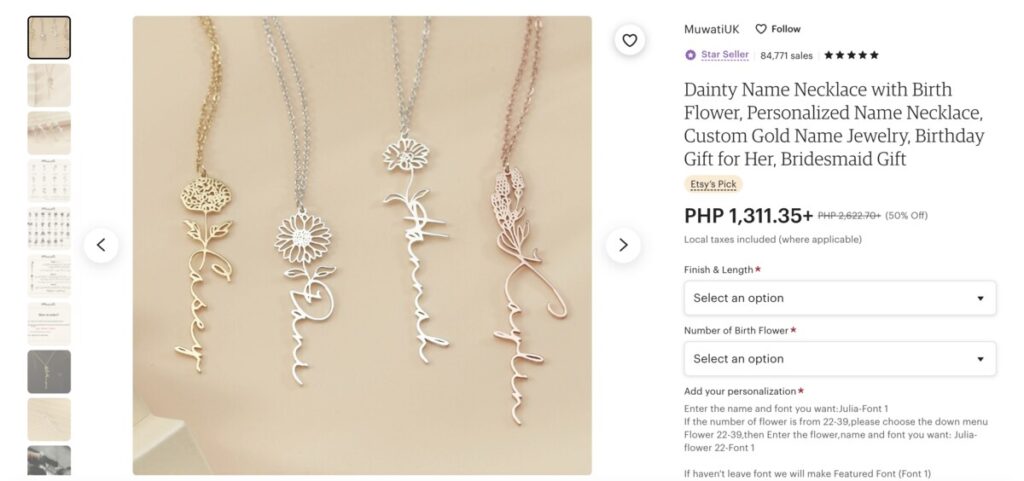Screen dimensions: 1024x481
Task: Click the 84,771 sales text
Action: point(786,55)
